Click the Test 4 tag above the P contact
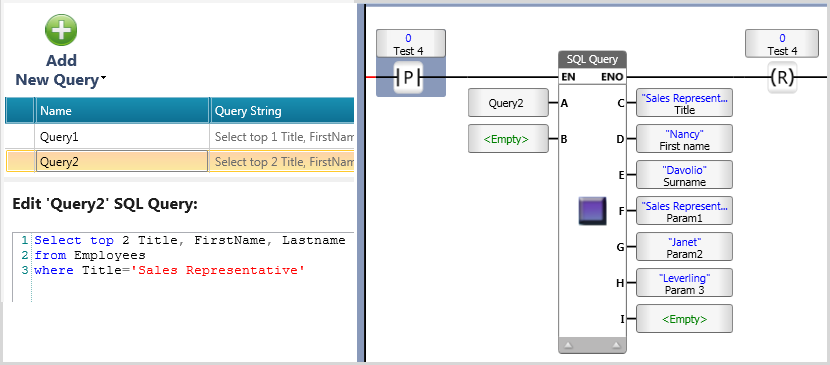 tap(411, 44)
